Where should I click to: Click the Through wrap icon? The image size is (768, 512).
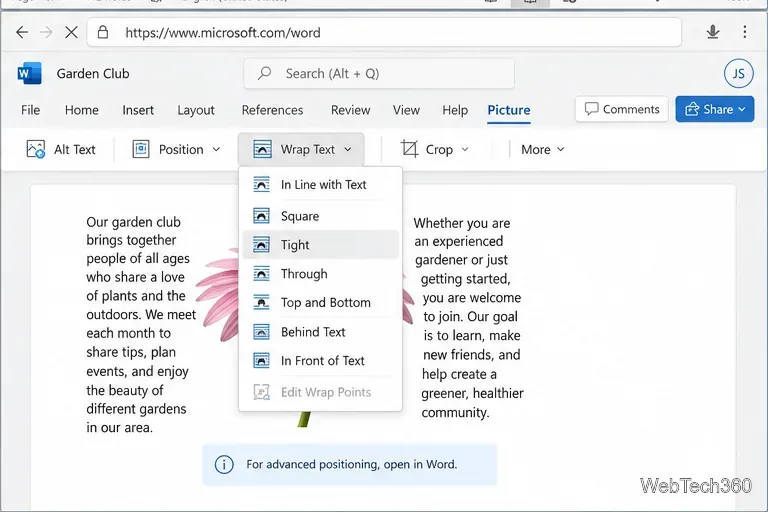click(x=262, y=273)
